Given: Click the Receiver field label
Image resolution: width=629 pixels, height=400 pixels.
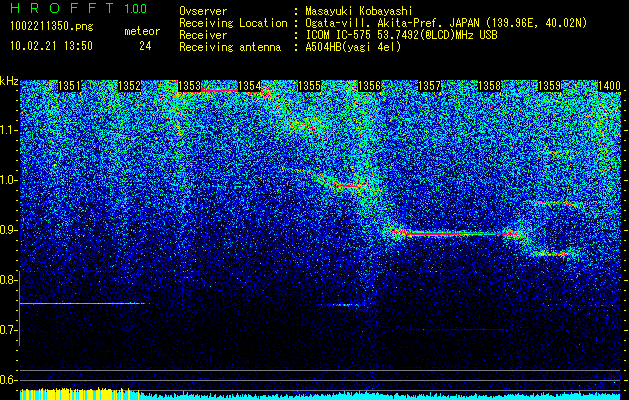Looking at the screenshot, I should tap(203, 35).
